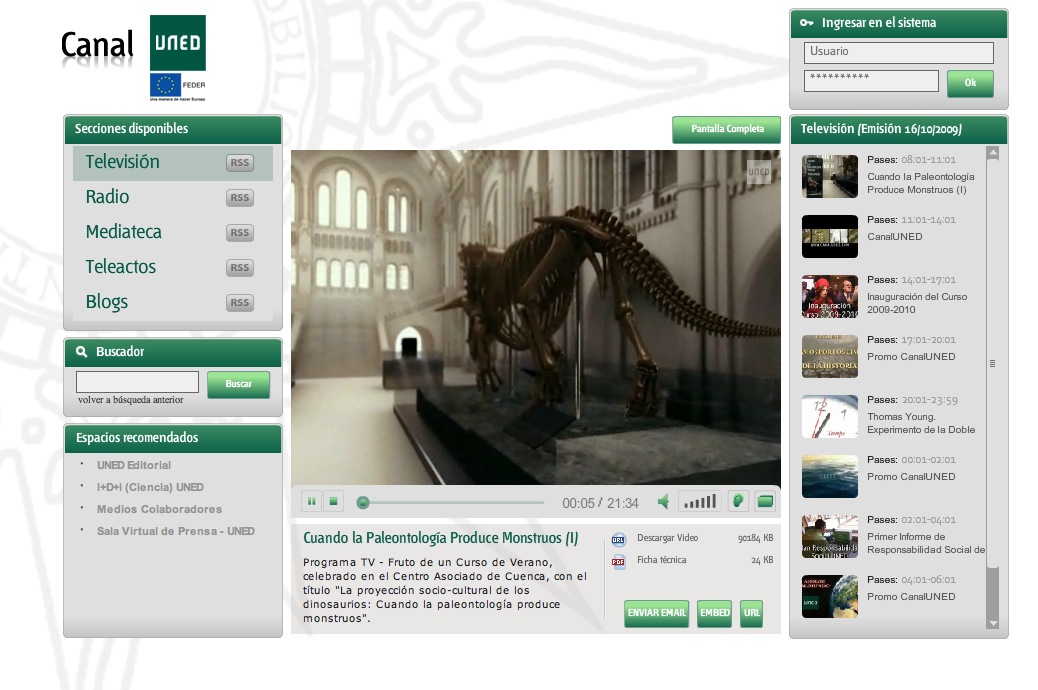Click the RSS badge next to Radio
Screen dimensions: 1038x690
click(x=239, y=198)
